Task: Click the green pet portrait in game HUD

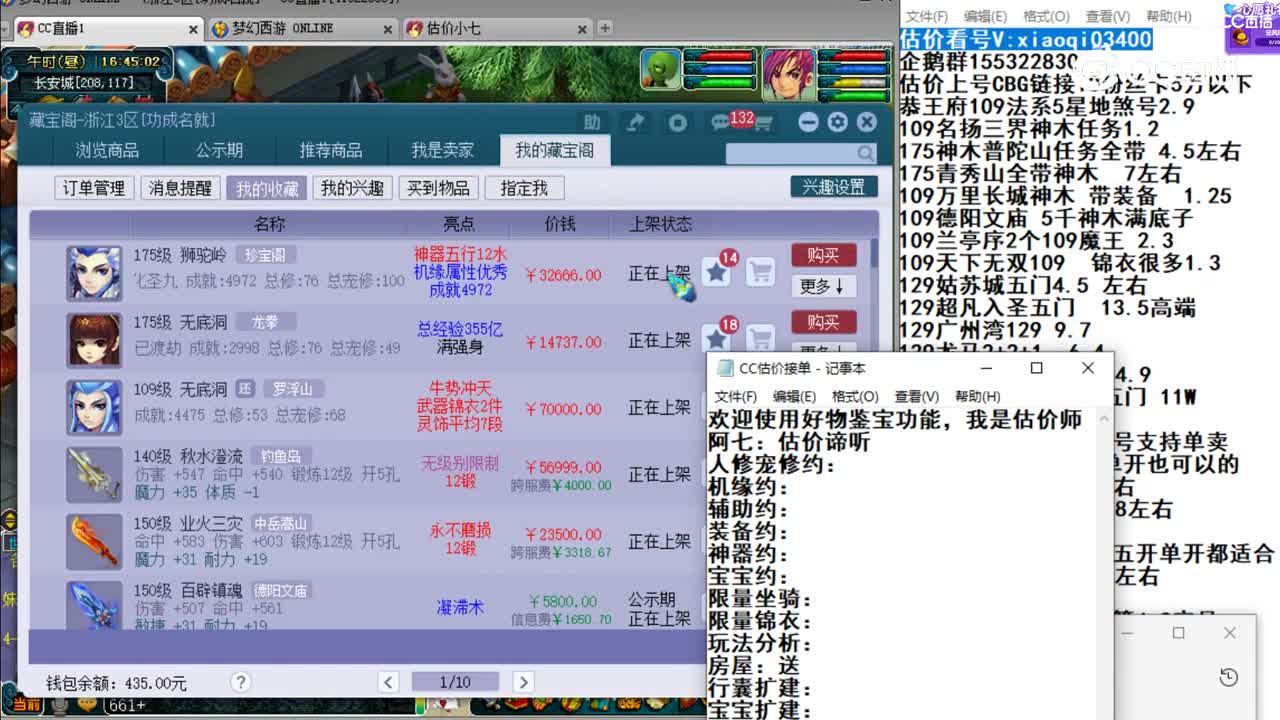Action: (x=660, y=69)
